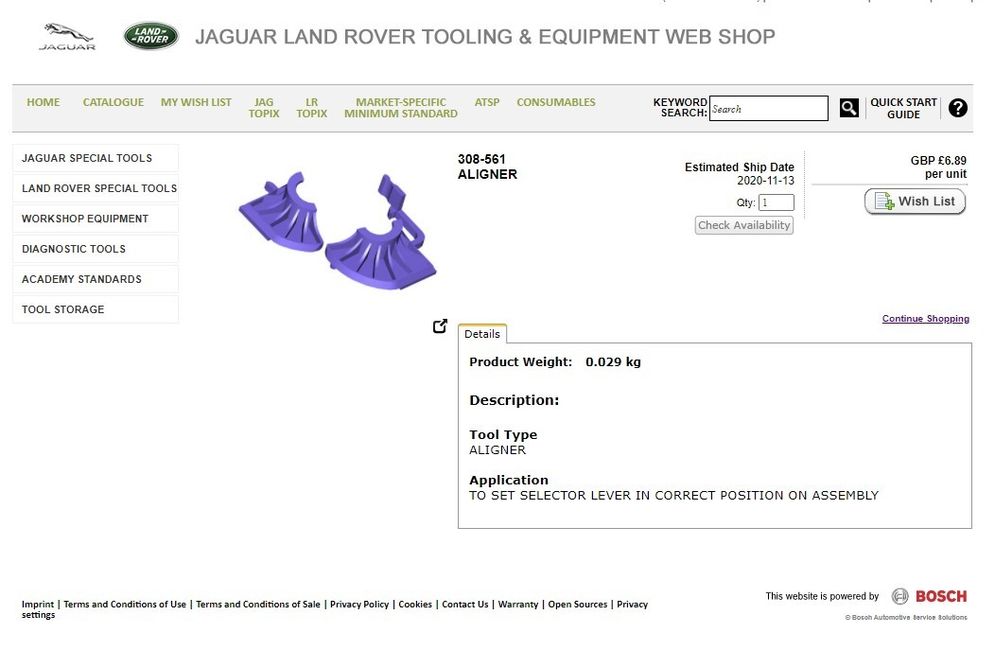This screenshot has height=650, width=995.
Task: Select Workshop Equipment category
Action: pyautogui.click(x=95, y=219)
